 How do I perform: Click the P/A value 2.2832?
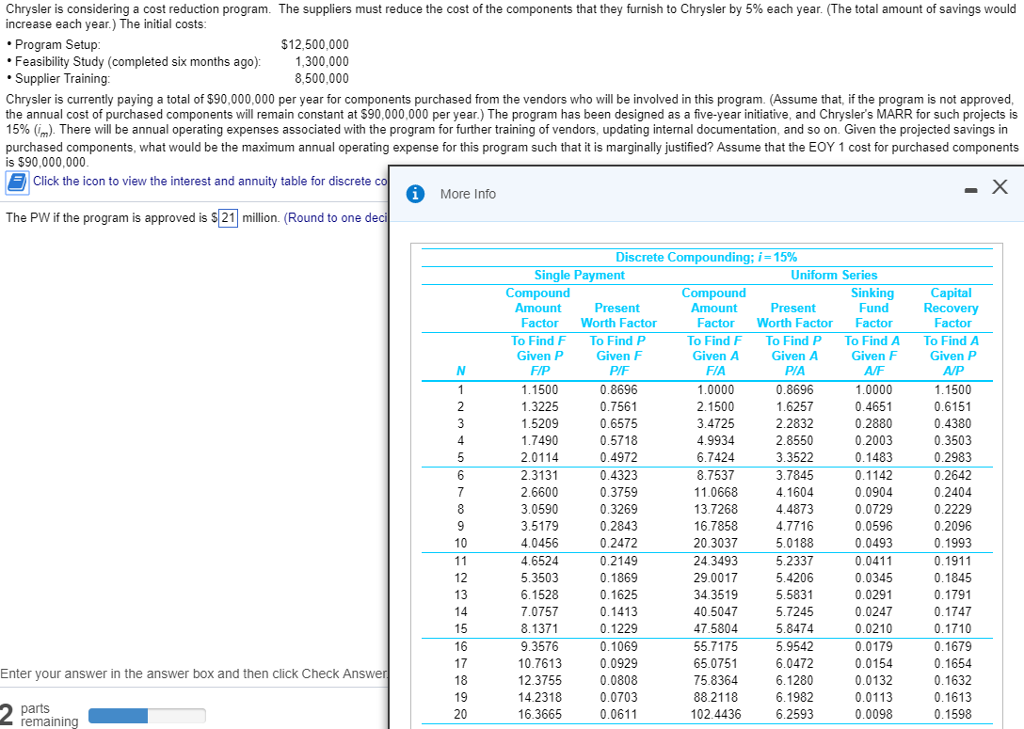pyautogui.click(x=794, y=423)
